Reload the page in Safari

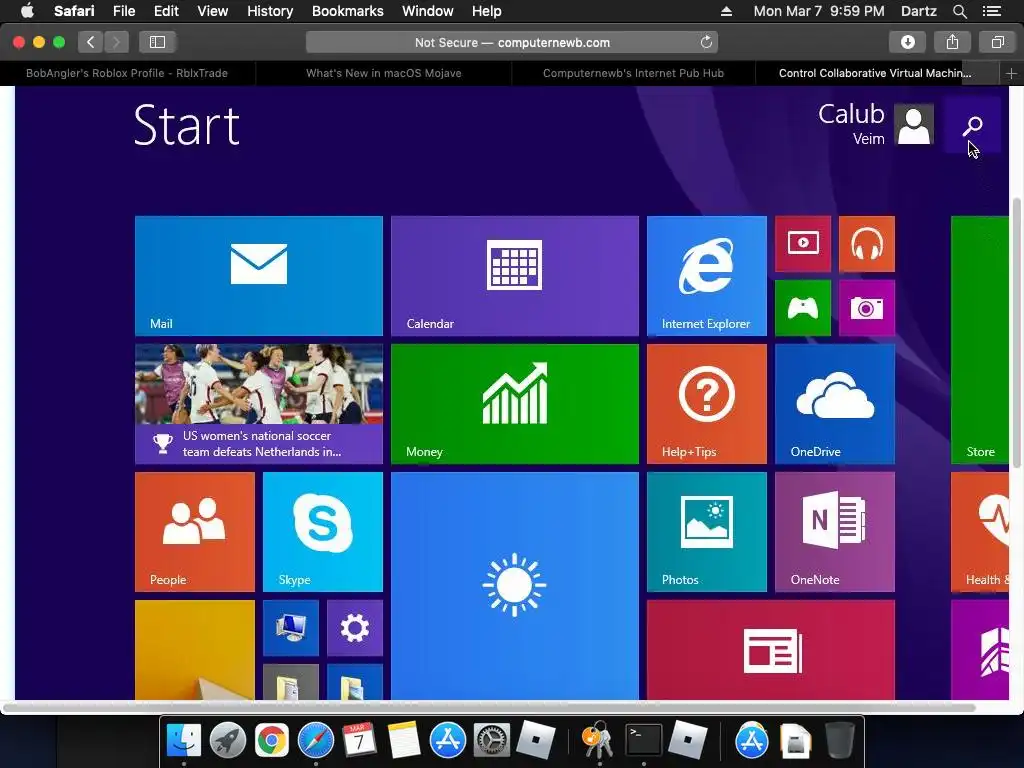tap(706, 42)
